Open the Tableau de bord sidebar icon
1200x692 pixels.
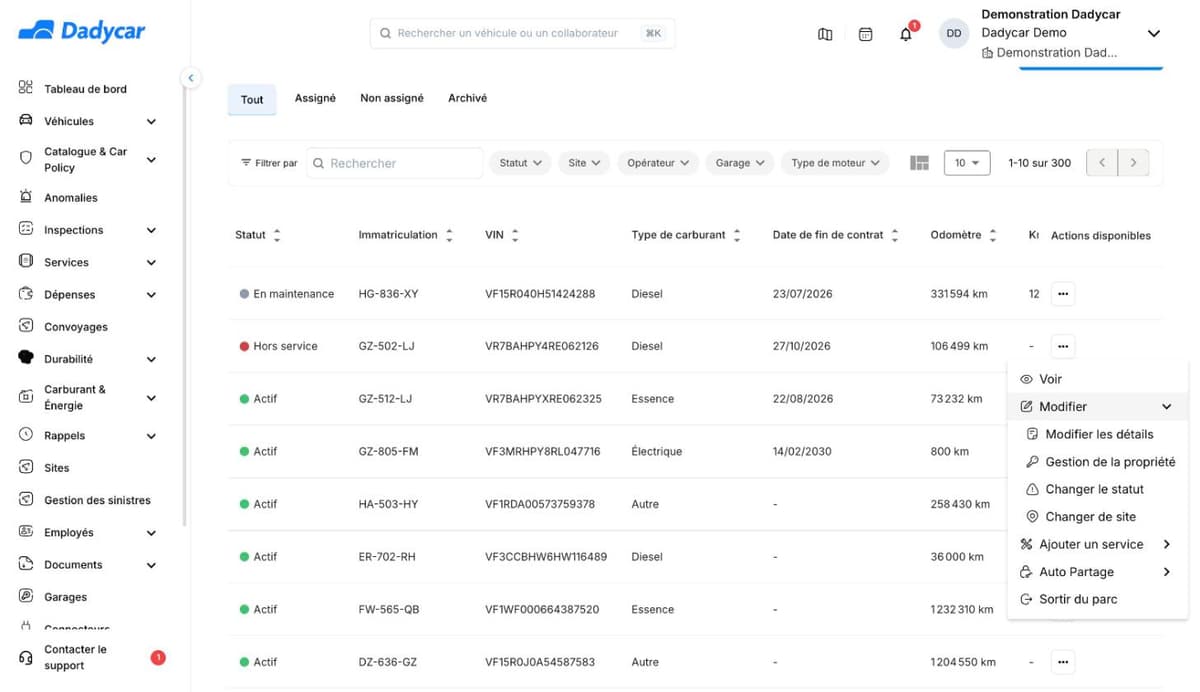point(26,88)
